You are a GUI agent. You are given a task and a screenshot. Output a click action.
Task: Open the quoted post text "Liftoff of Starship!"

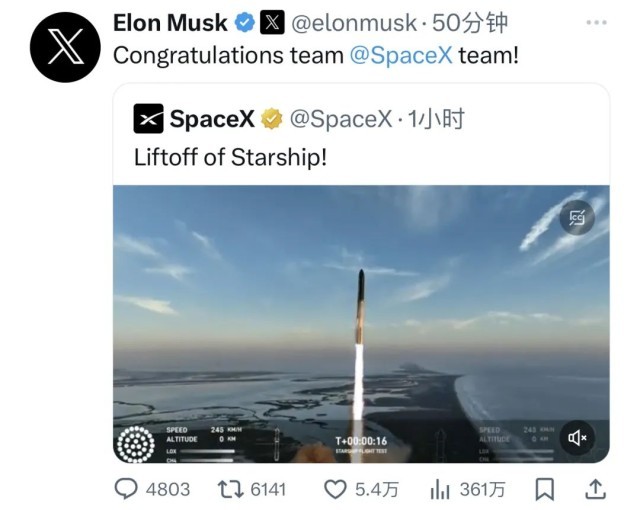[x=230, y=157]
